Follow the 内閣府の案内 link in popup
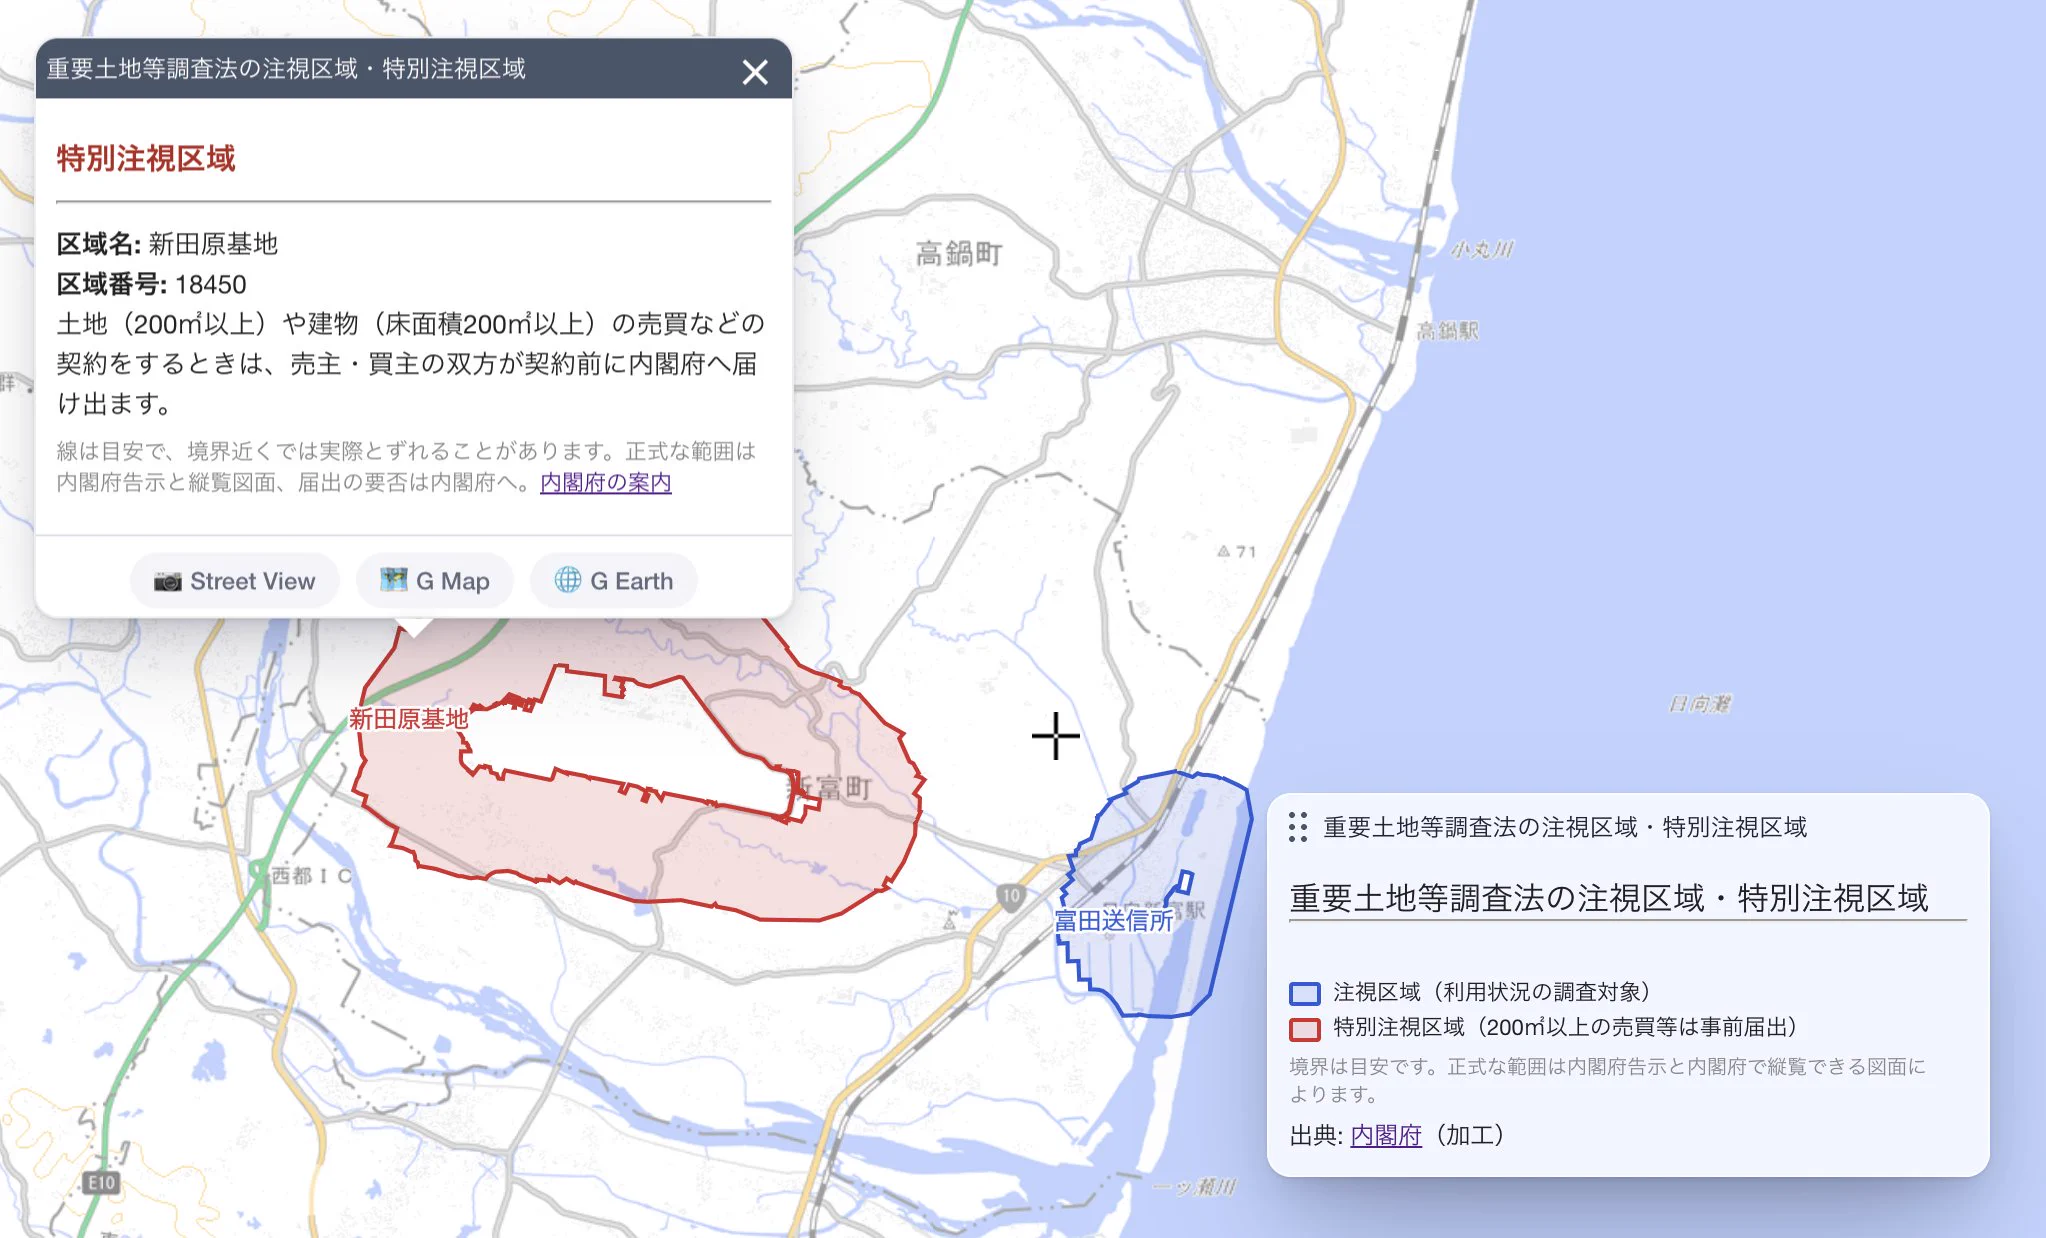 605,482
